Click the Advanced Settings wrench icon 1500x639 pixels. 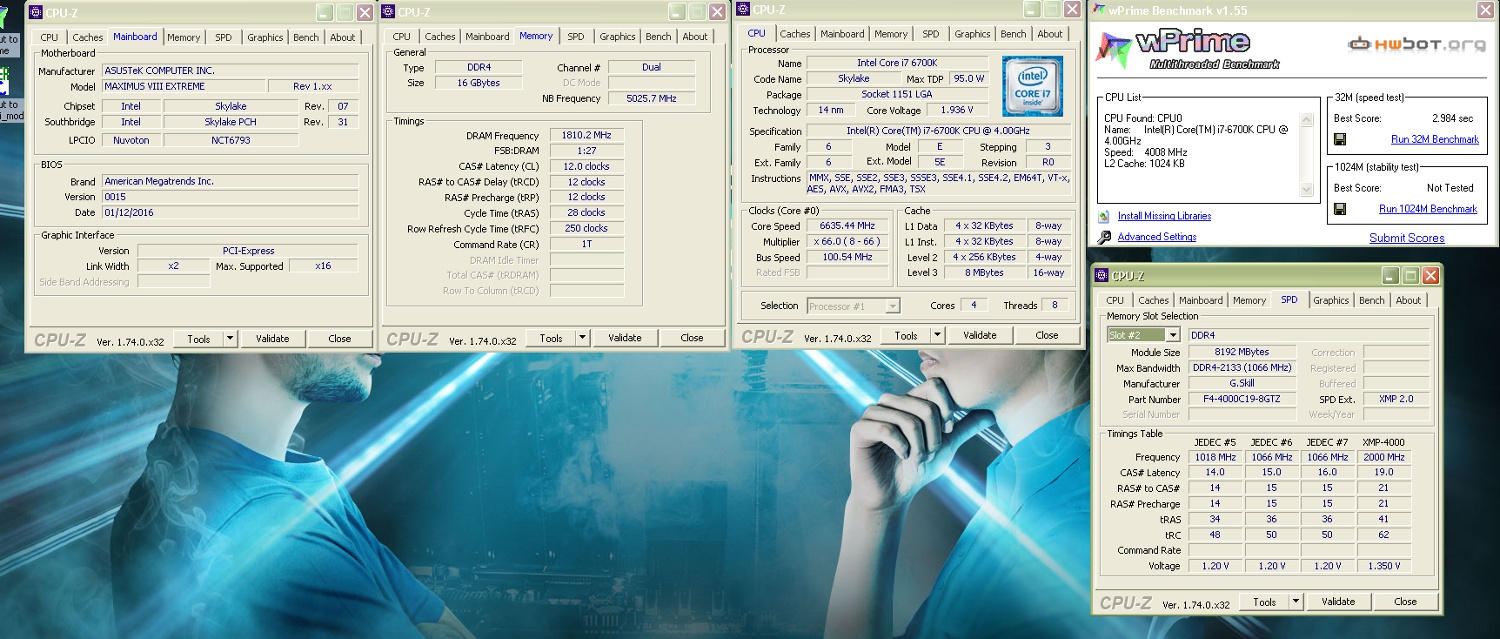coord(1104,237)
